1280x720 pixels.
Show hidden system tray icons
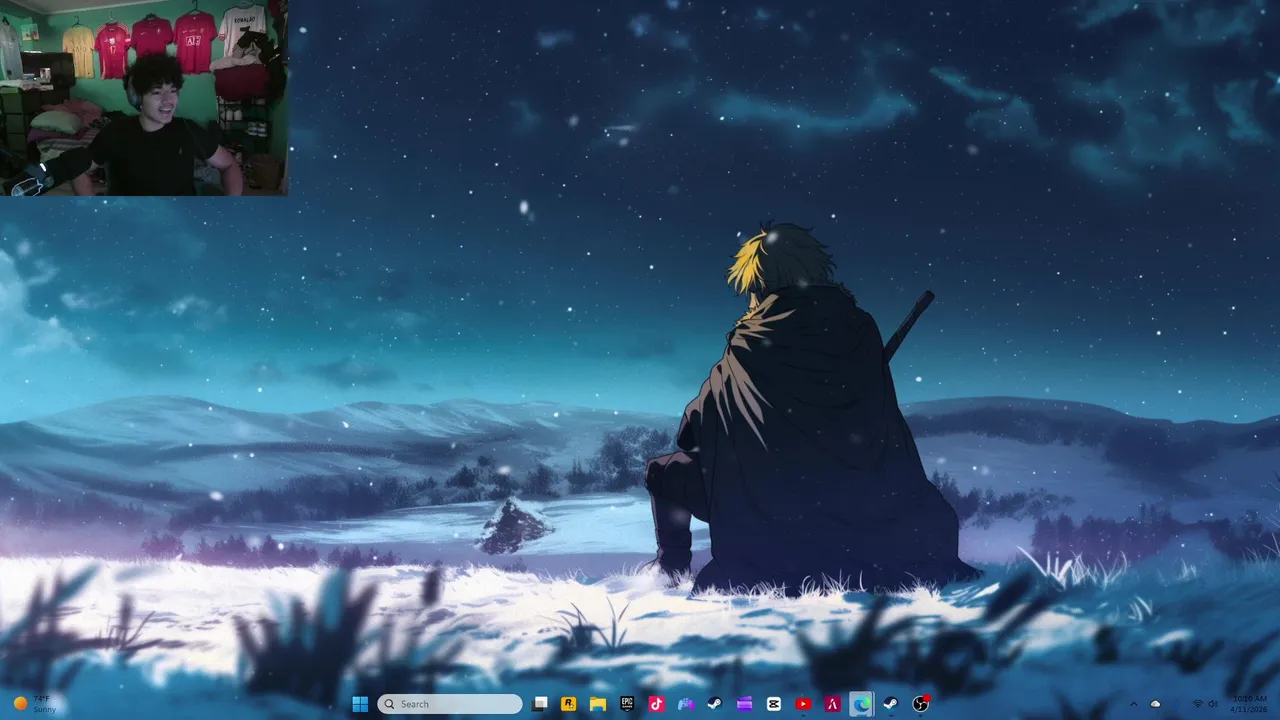[x=1133, y=704]
